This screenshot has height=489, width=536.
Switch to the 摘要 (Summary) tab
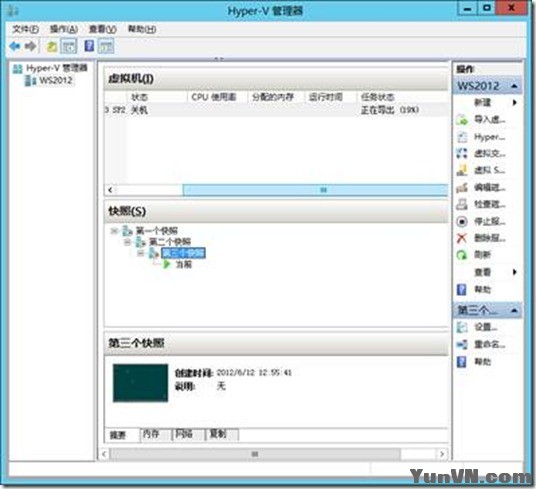click(122, 435)
